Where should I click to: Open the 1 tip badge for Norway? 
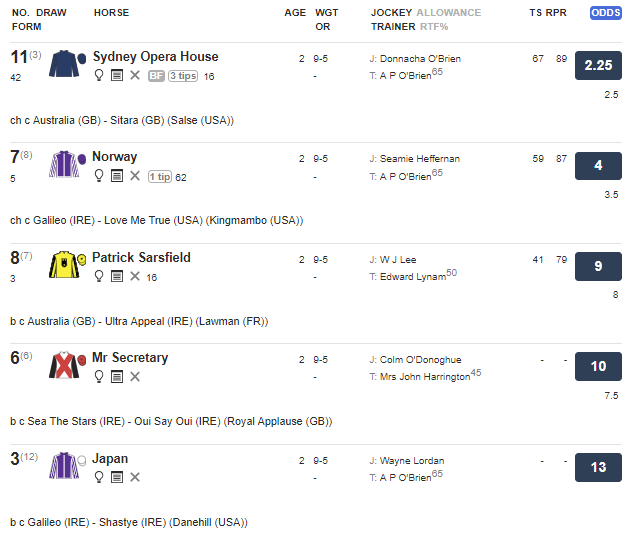click(160, 177)
